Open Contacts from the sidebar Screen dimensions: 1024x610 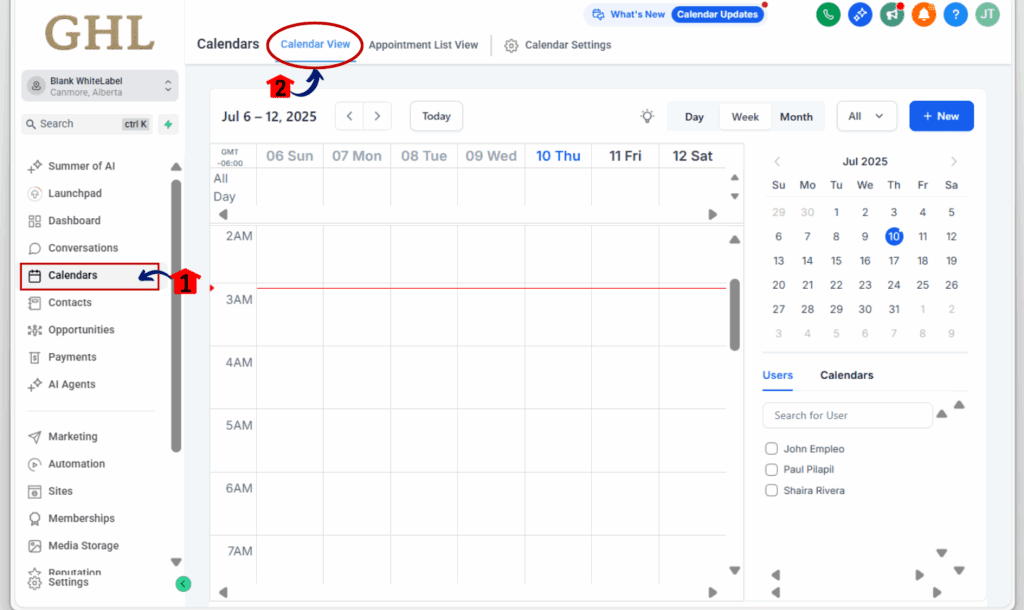(70, 303)
